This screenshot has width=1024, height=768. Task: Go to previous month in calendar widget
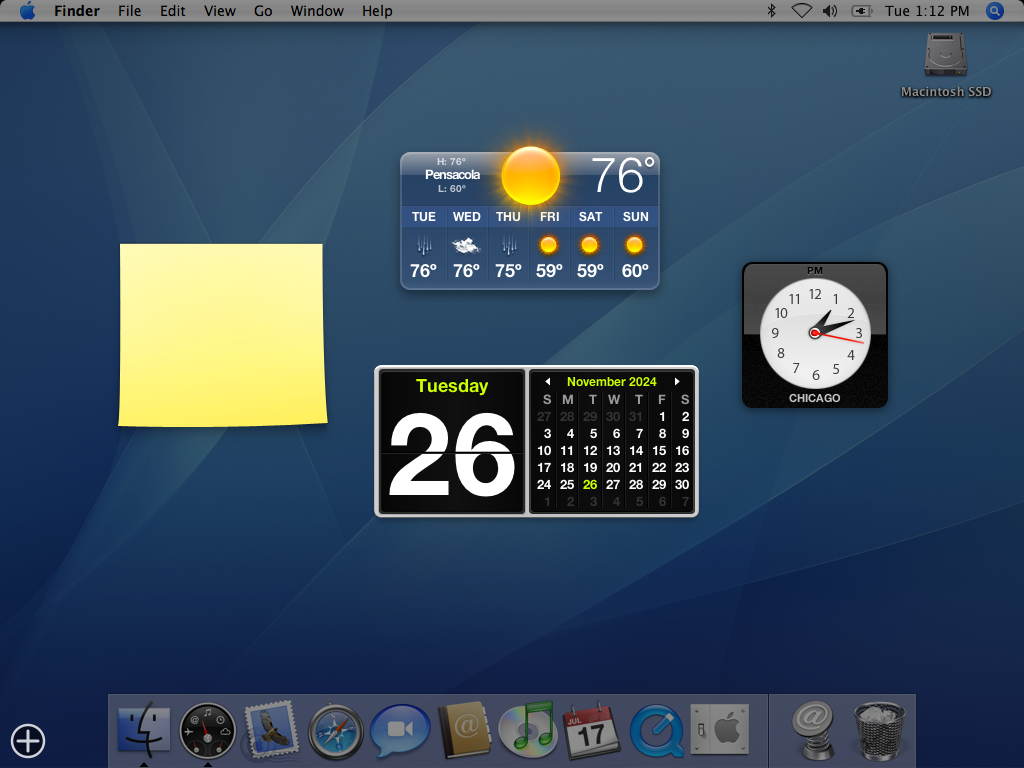tap(547, 381)
